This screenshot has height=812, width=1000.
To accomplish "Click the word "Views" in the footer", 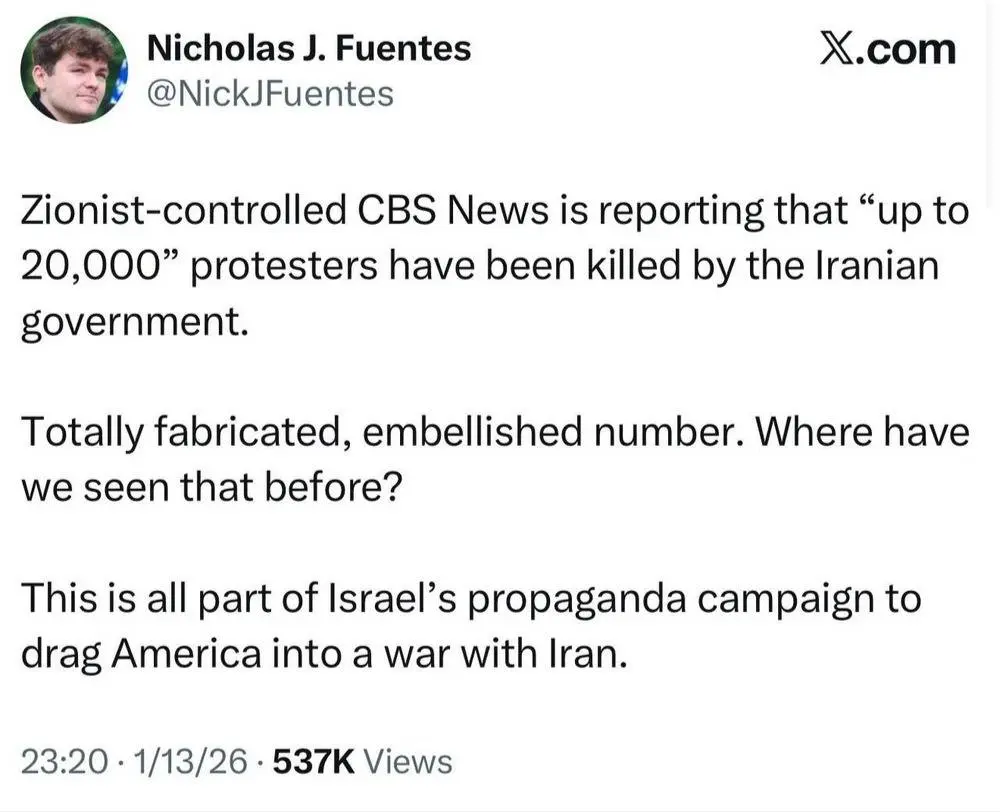I will (408, 763).
